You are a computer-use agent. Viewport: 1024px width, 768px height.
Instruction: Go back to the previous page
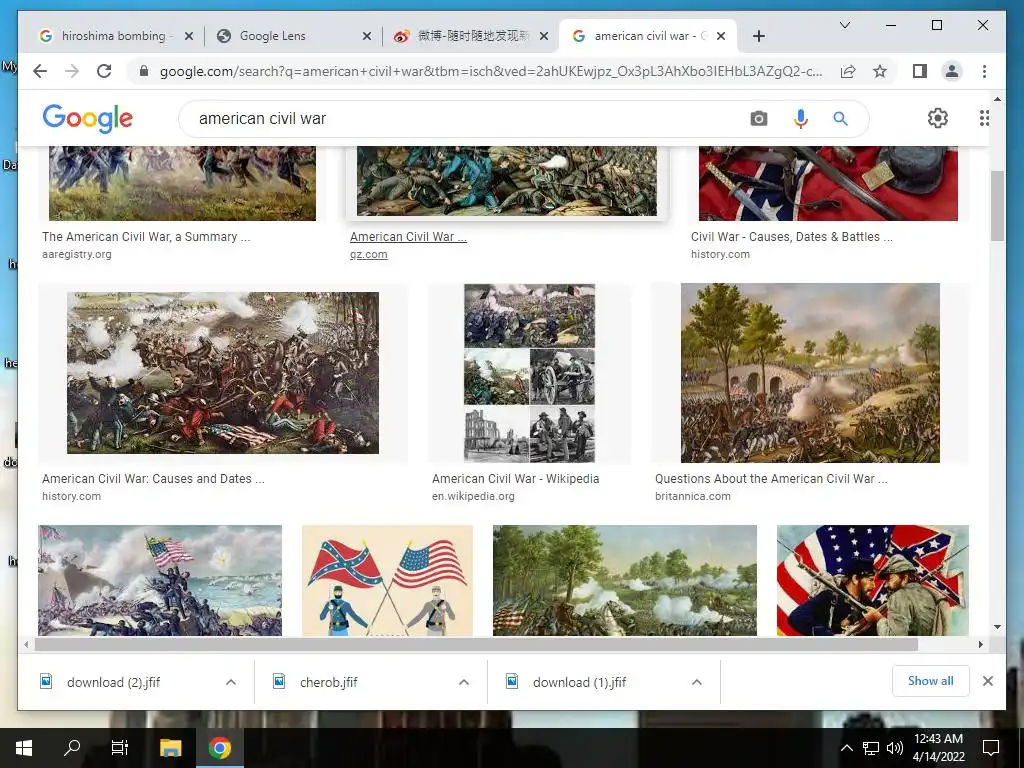pos(40,71)
